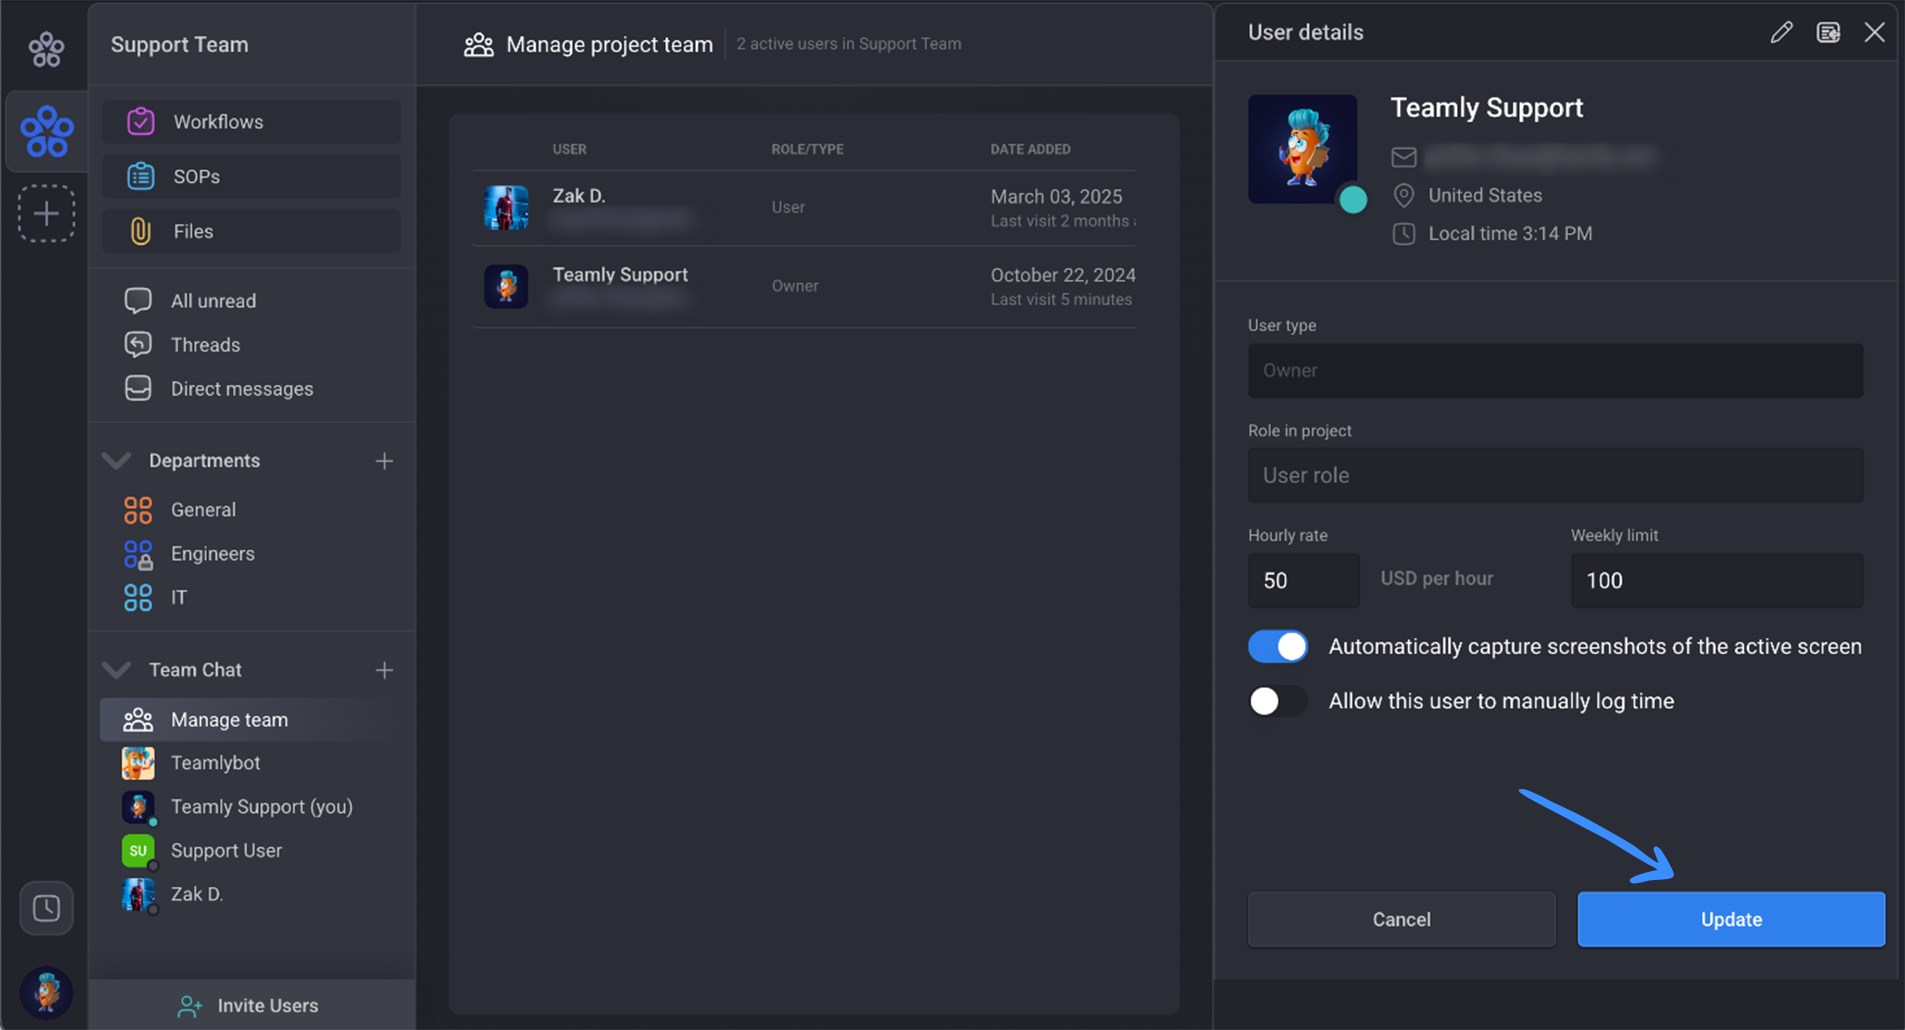This screenshot has height=1030, width=1905.
Task: Open the SOPs section
Action: (251, 176)
